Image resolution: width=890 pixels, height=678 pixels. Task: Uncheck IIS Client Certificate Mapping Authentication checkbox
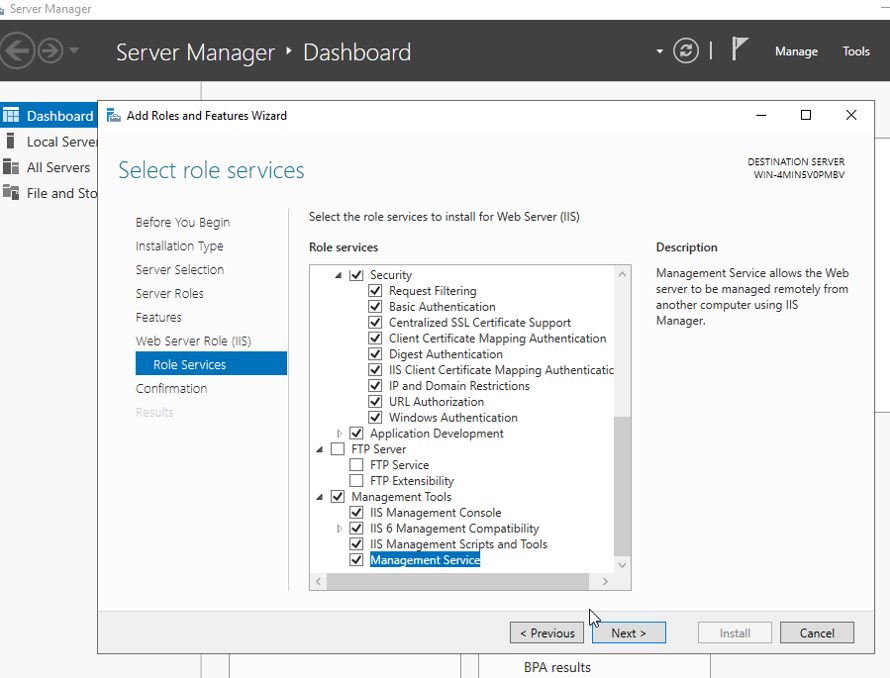point(375,370)
